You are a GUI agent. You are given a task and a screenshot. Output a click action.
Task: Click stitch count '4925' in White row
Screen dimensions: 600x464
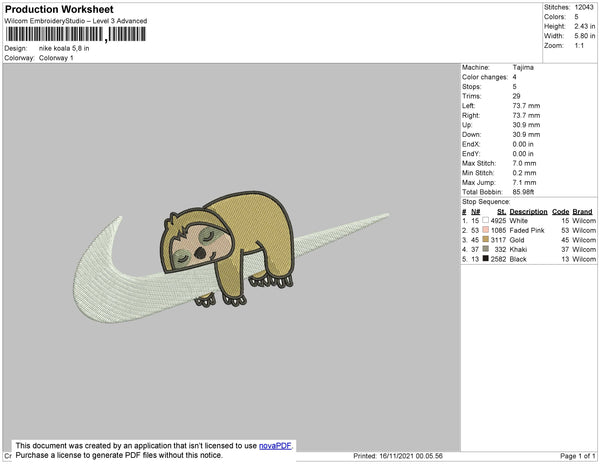pos(498,221)
